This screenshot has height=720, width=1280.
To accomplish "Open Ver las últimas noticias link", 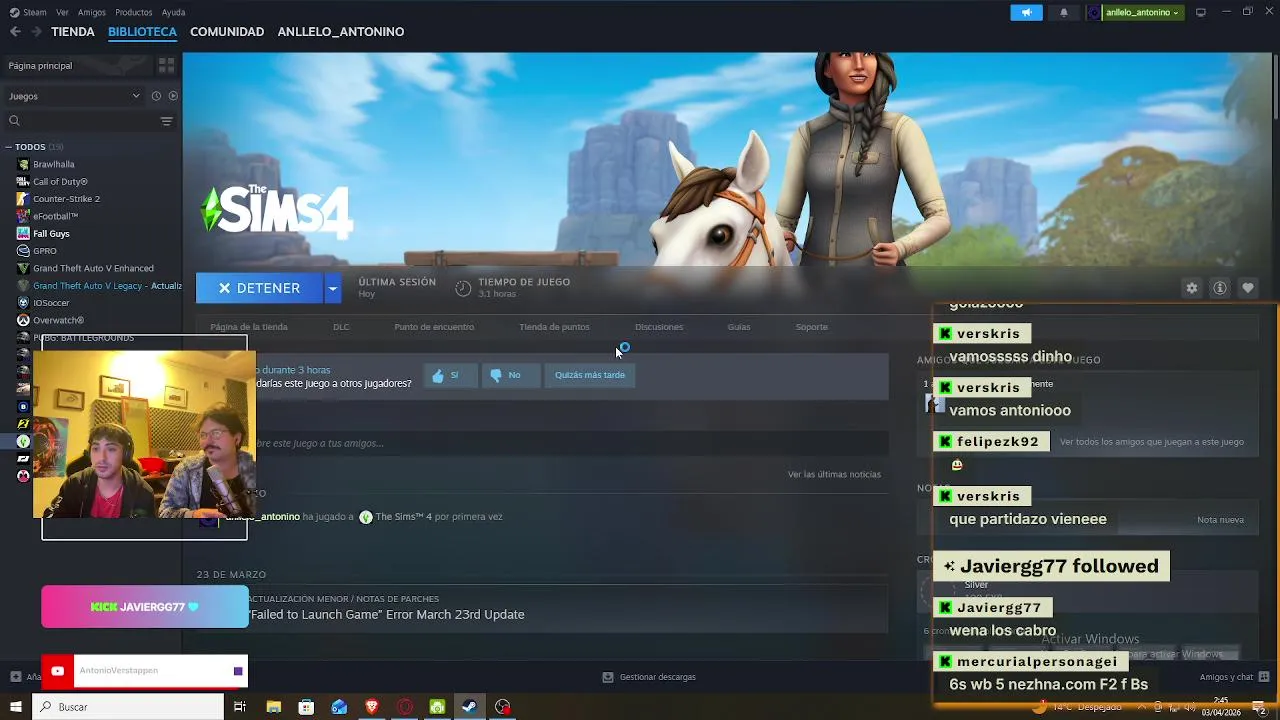I will coord(834,474).
